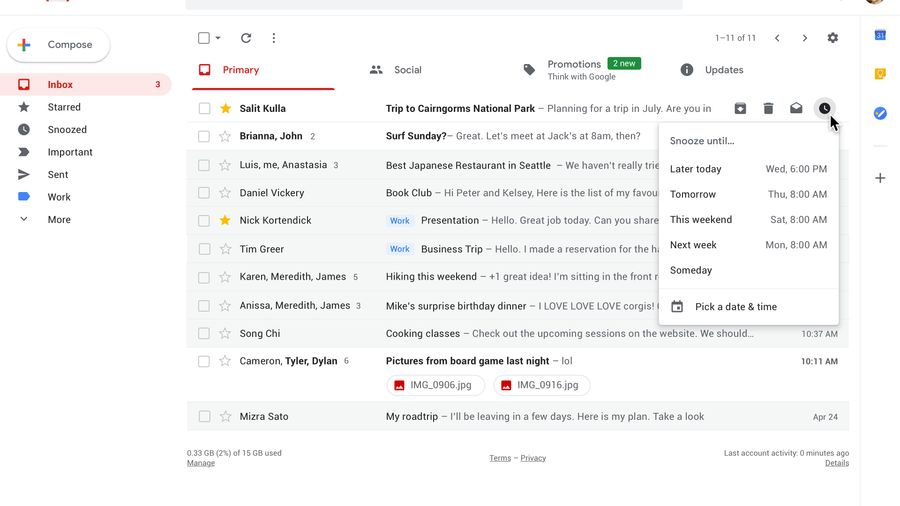
Task: Archive the Salit Kulla email
Action: 740,108
